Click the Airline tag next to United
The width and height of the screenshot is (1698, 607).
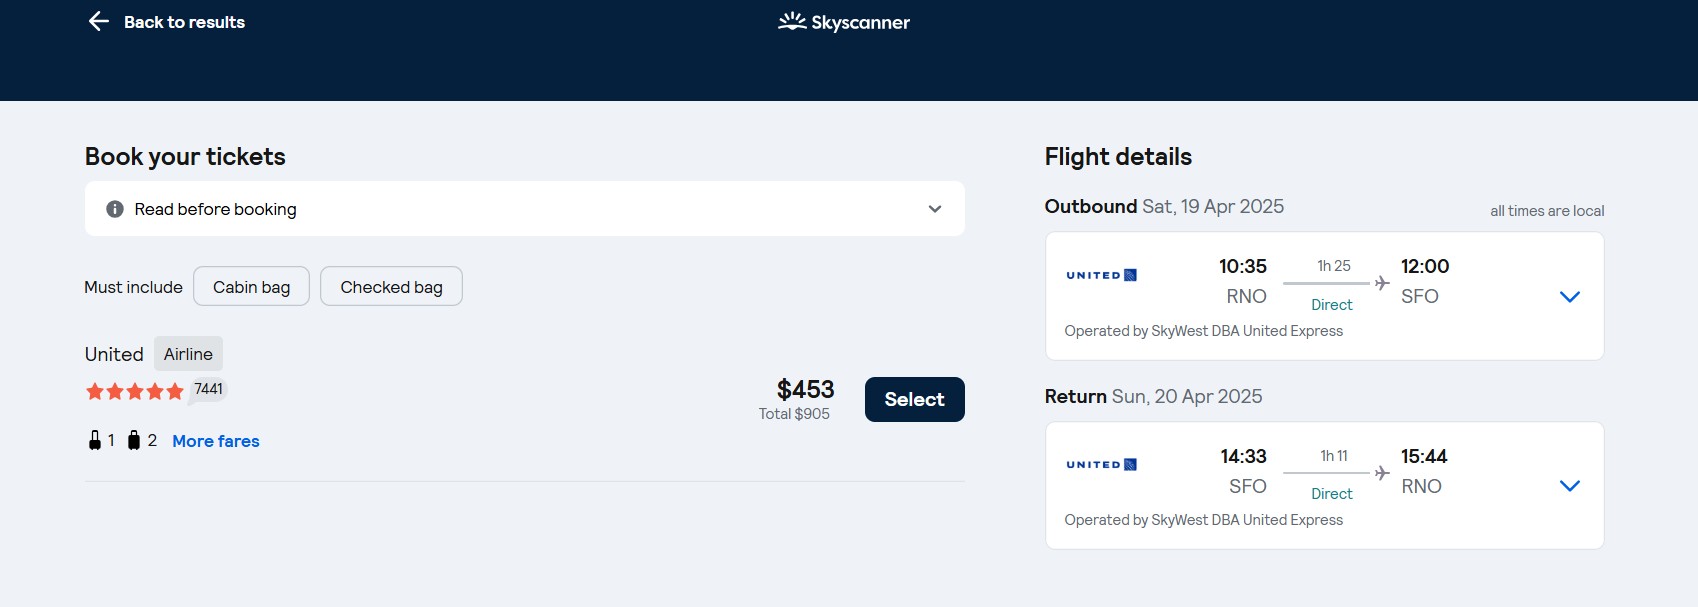pos(188,354)
